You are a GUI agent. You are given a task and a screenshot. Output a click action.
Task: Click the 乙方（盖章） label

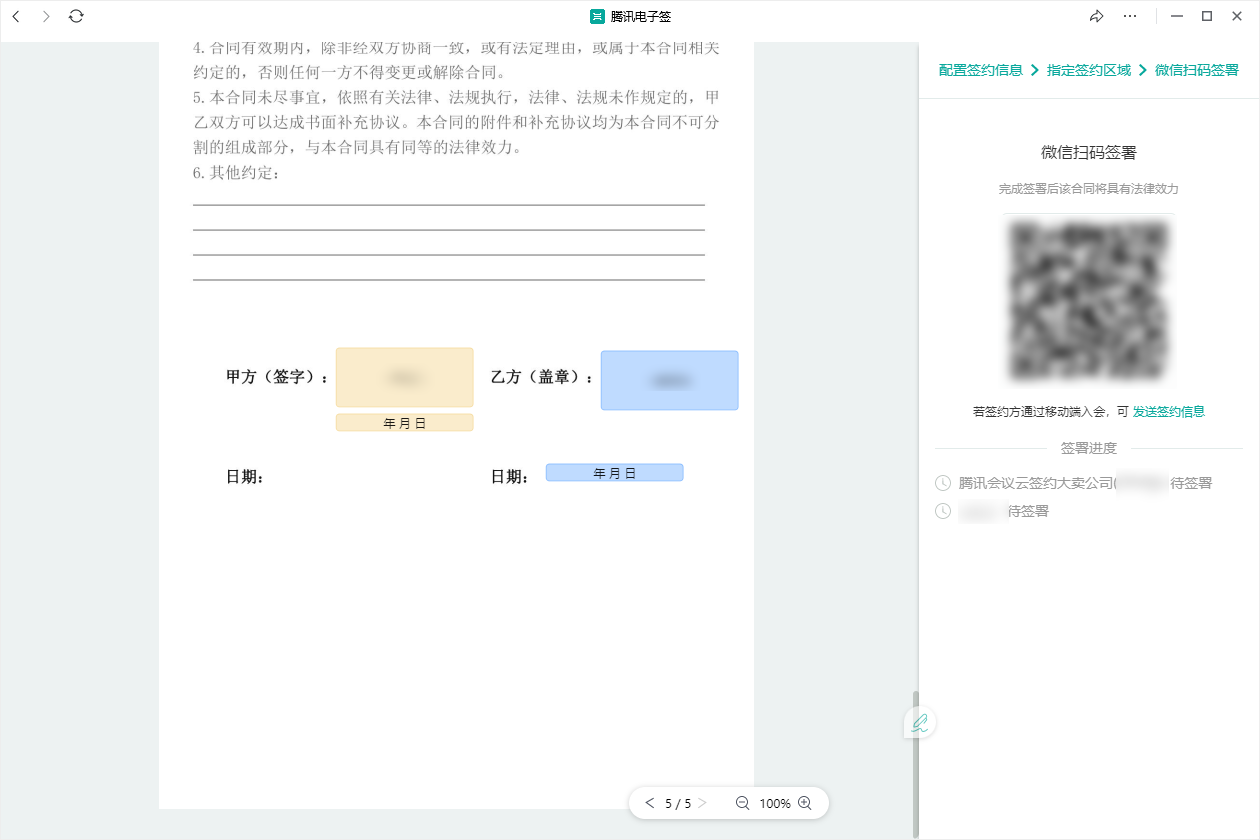click(543, 377)
